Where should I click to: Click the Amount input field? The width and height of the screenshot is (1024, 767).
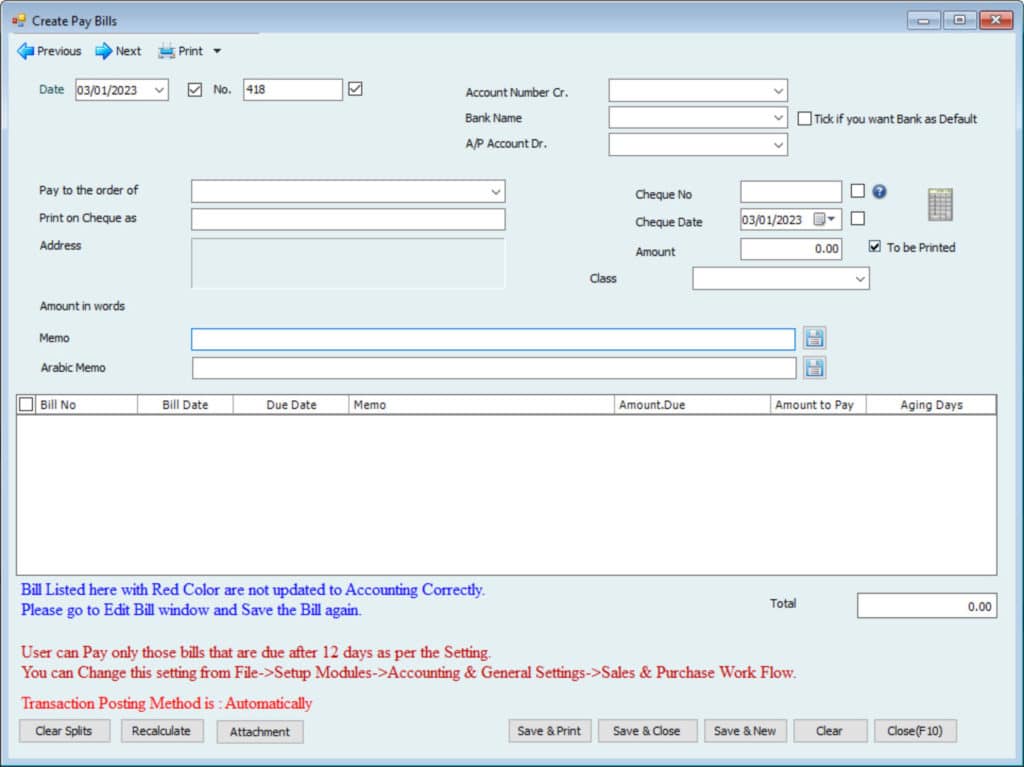(791, 249)
